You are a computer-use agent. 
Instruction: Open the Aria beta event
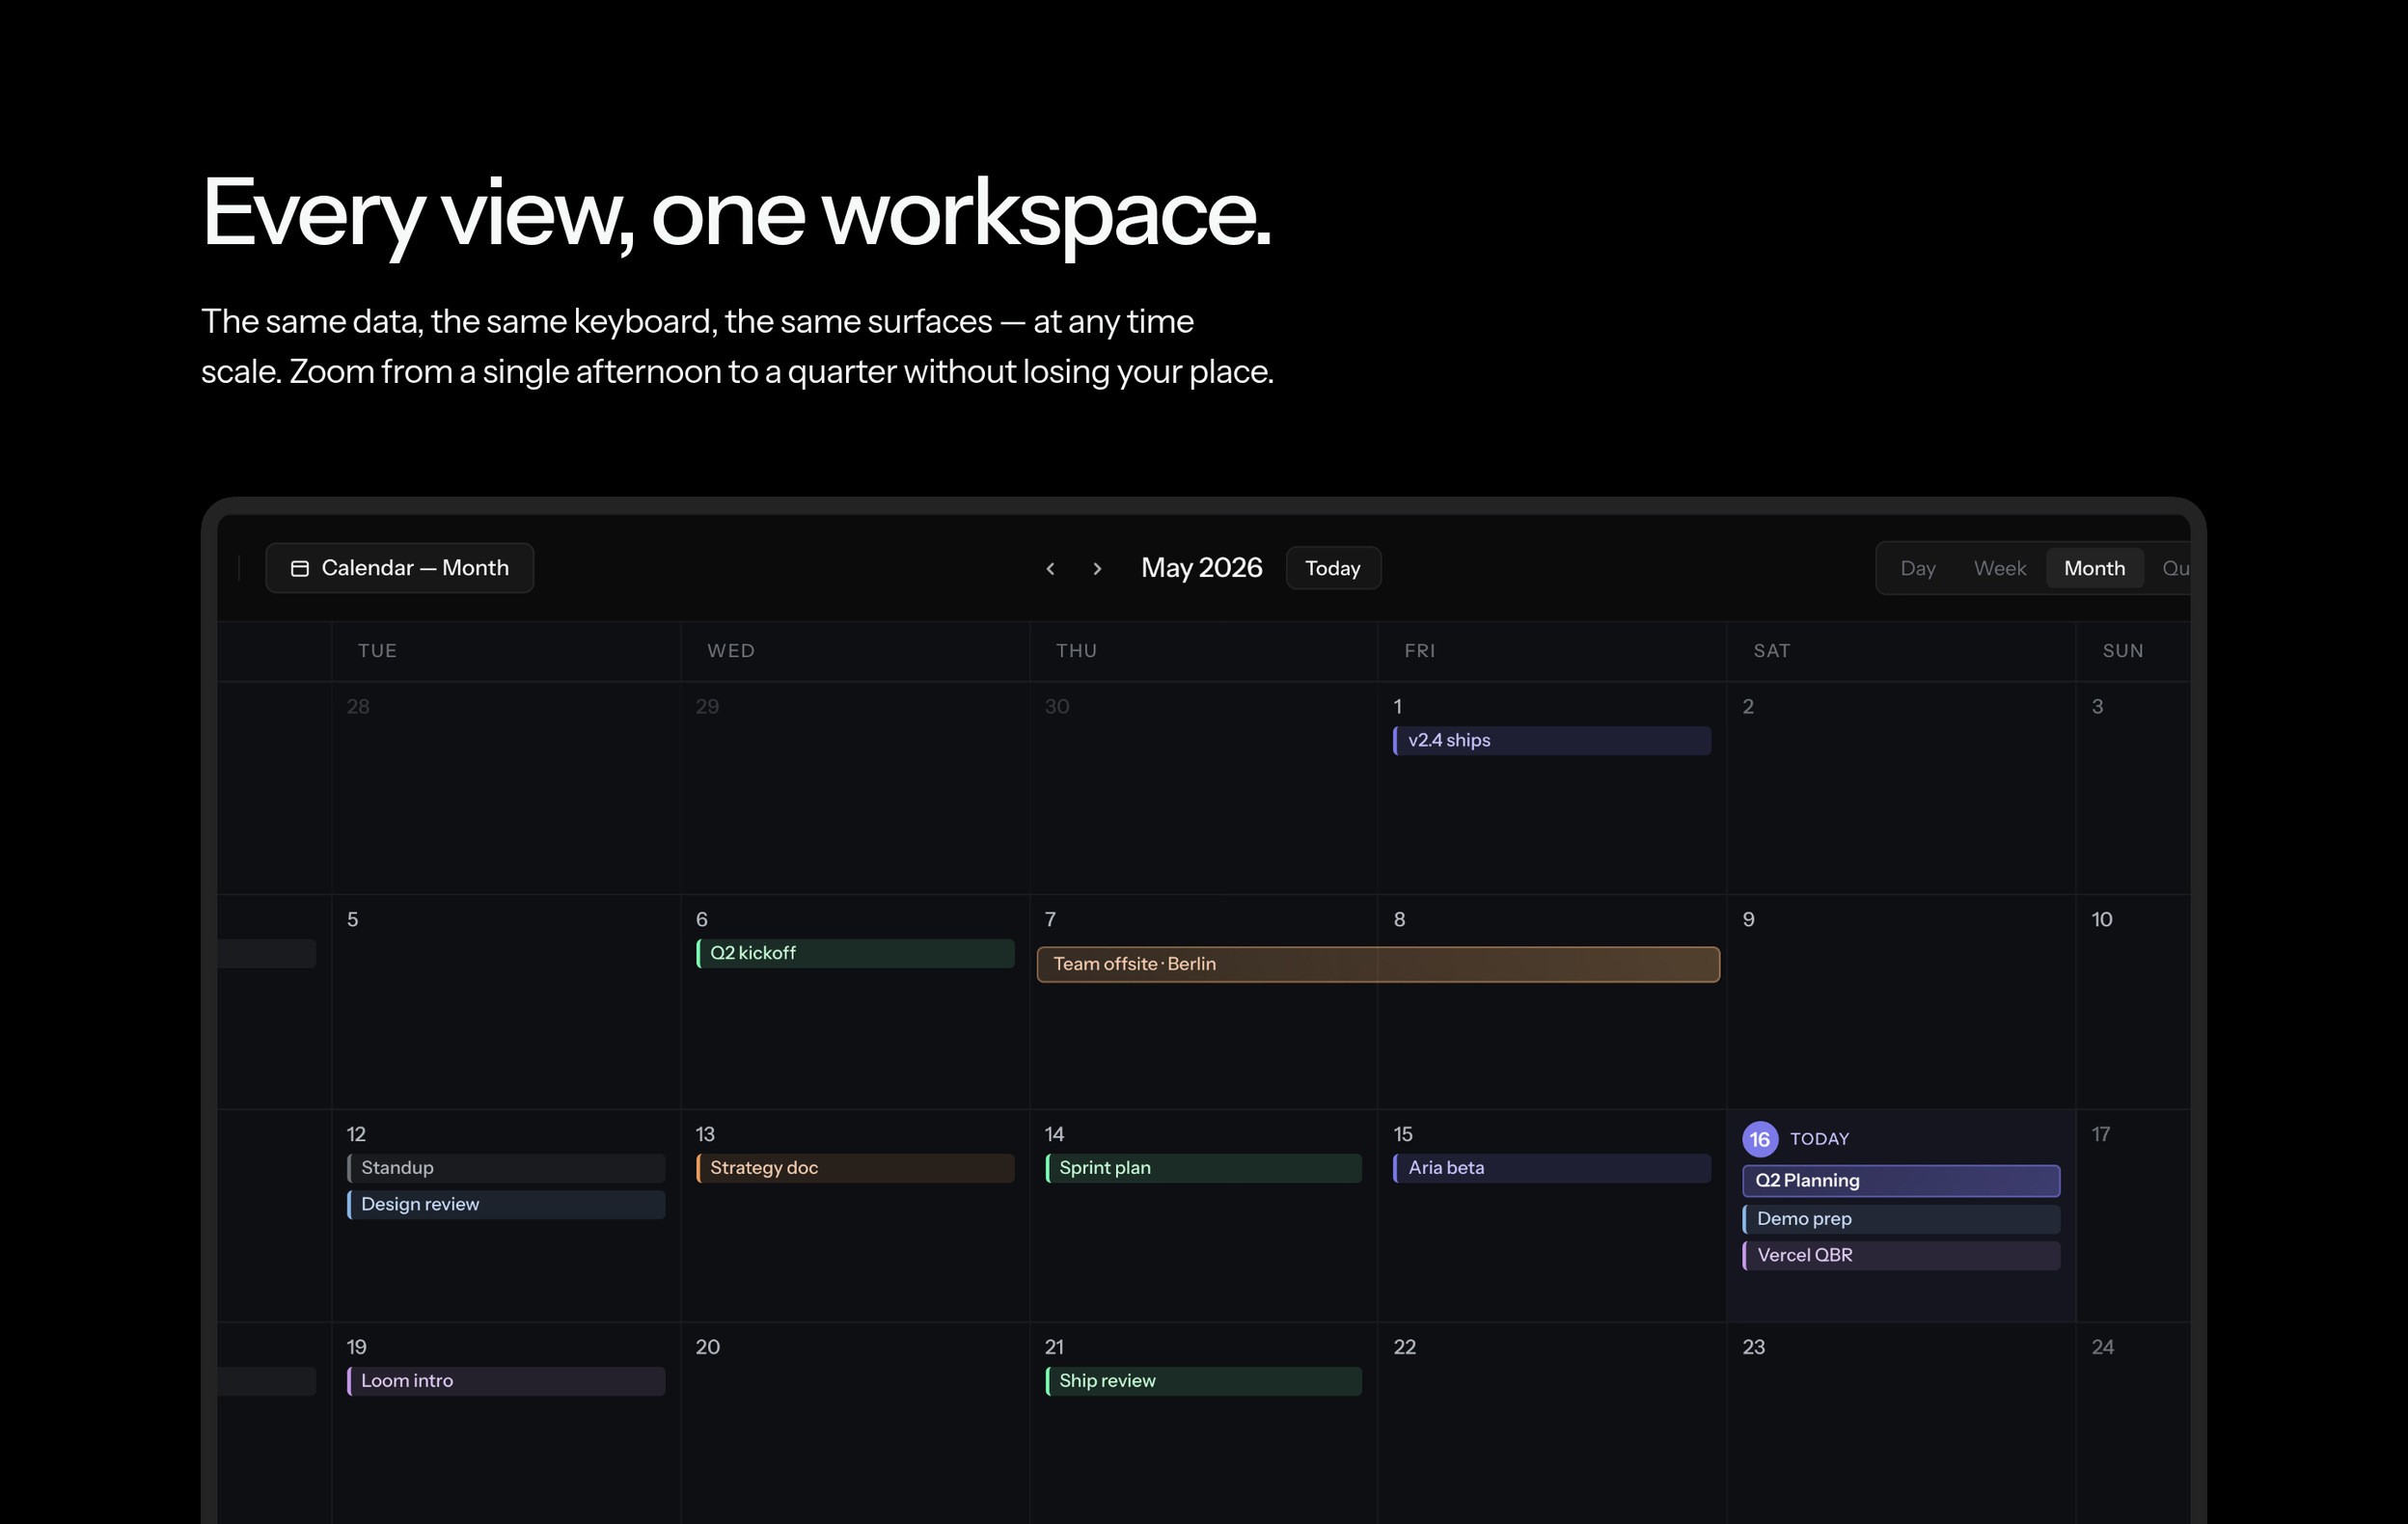pos(1551,1168)
